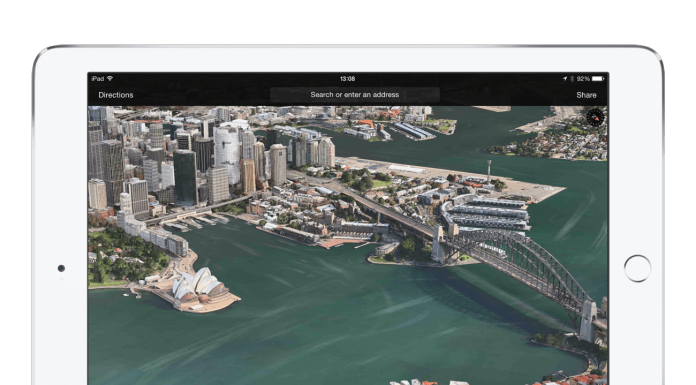Tap the compass icon on the map
The image size is (696, 385).
pos(595,117)
